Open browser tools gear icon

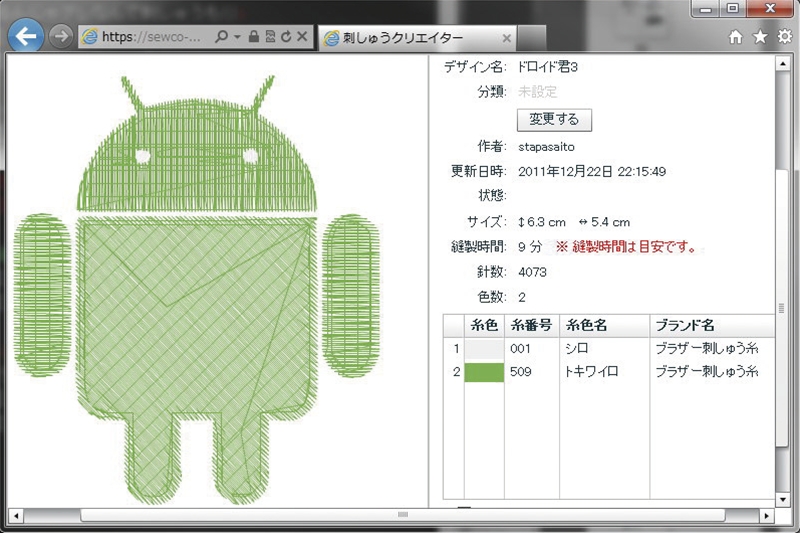click(785, 37)
